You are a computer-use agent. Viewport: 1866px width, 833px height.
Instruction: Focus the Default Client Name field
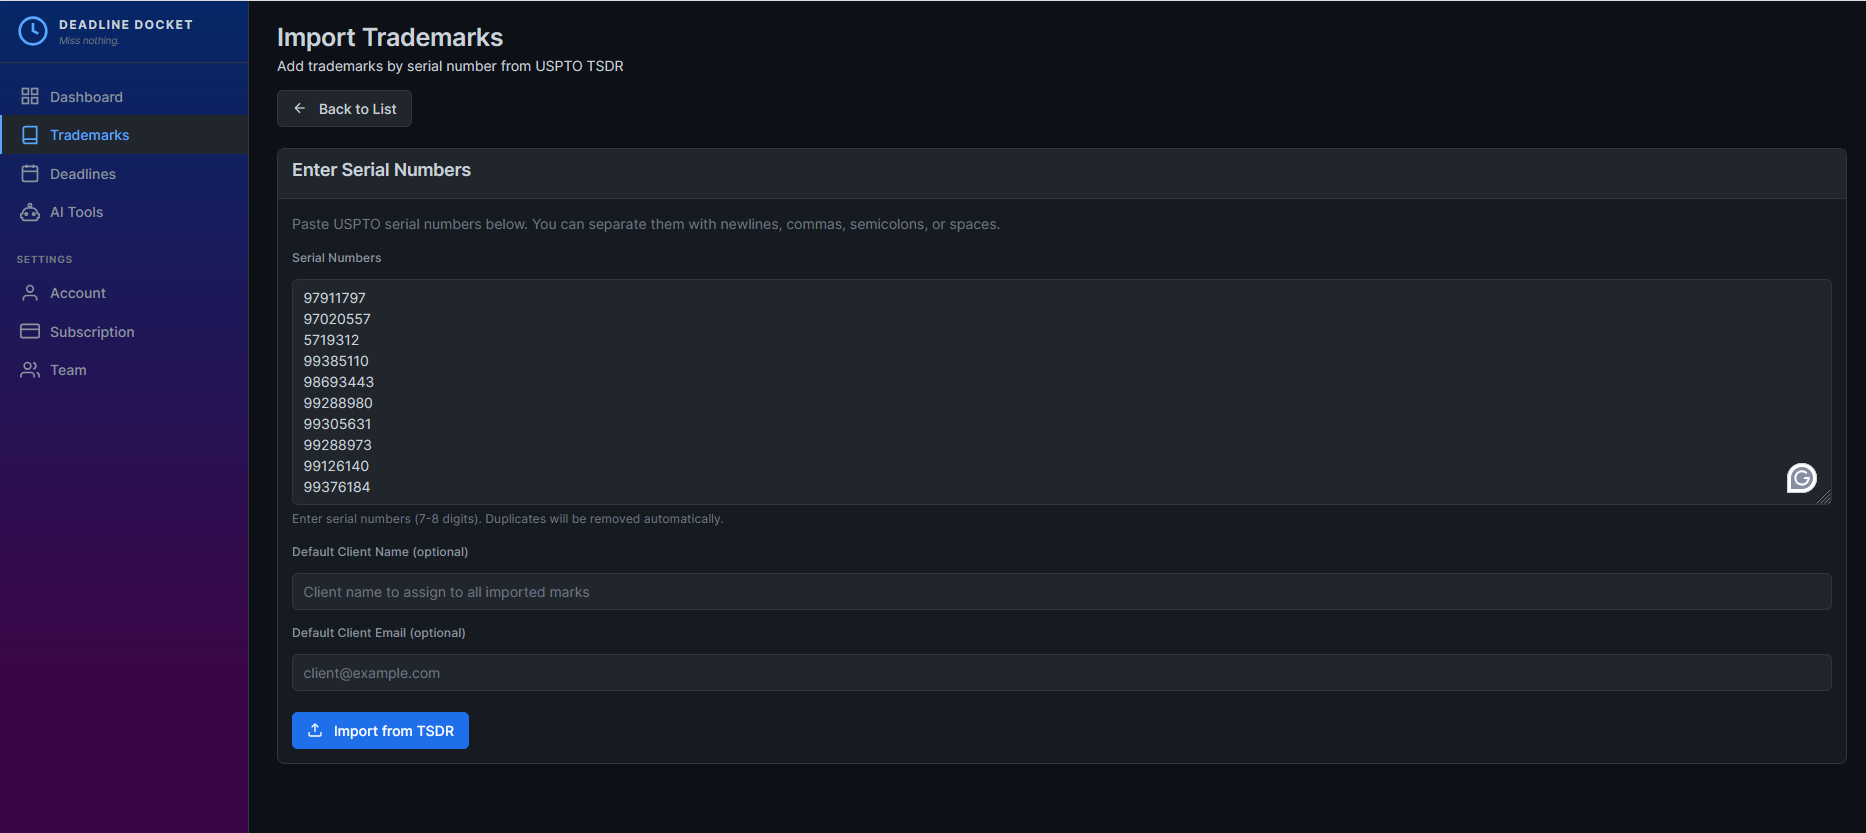(1061, 591)
